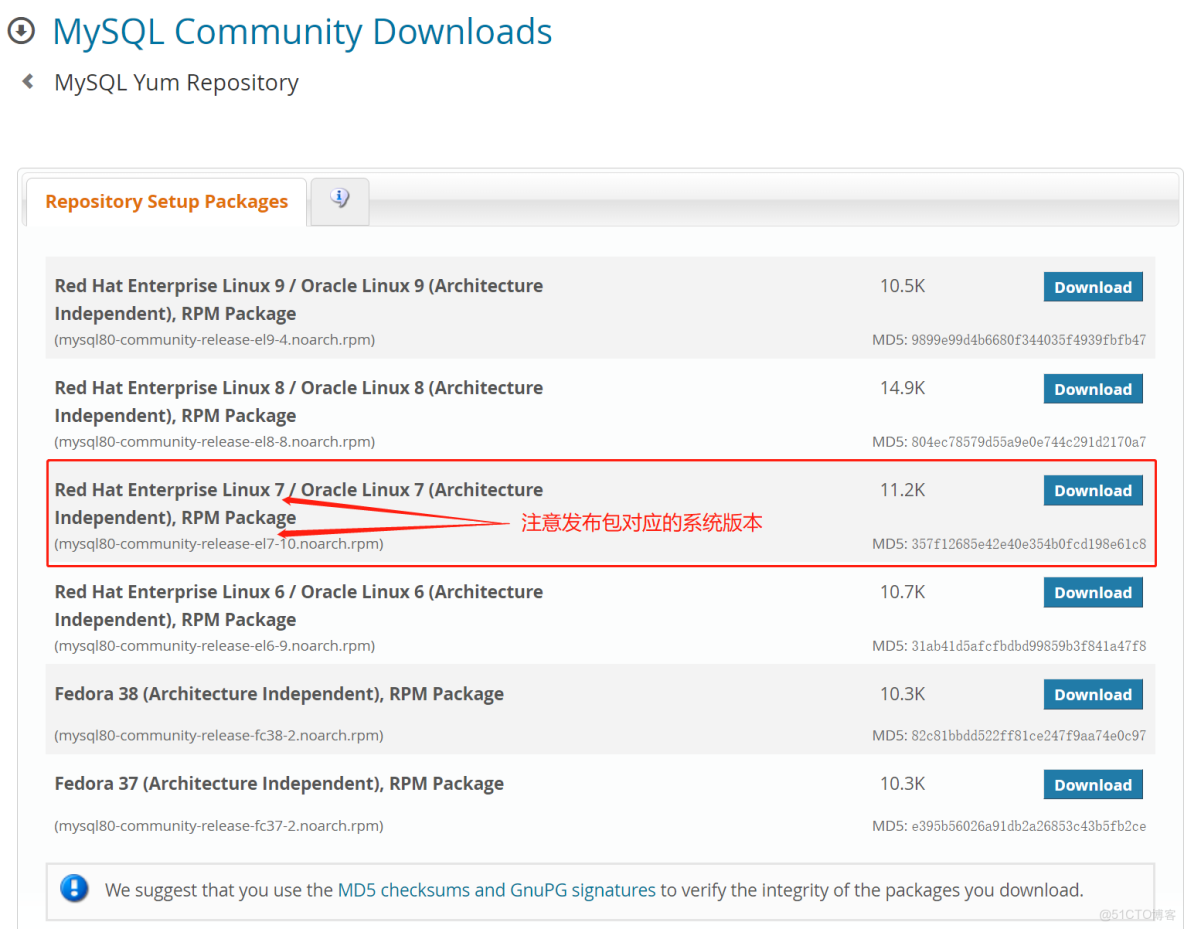
Task: Click the info icon tab next to Repository Setup Packages
Action: [339, 201]
